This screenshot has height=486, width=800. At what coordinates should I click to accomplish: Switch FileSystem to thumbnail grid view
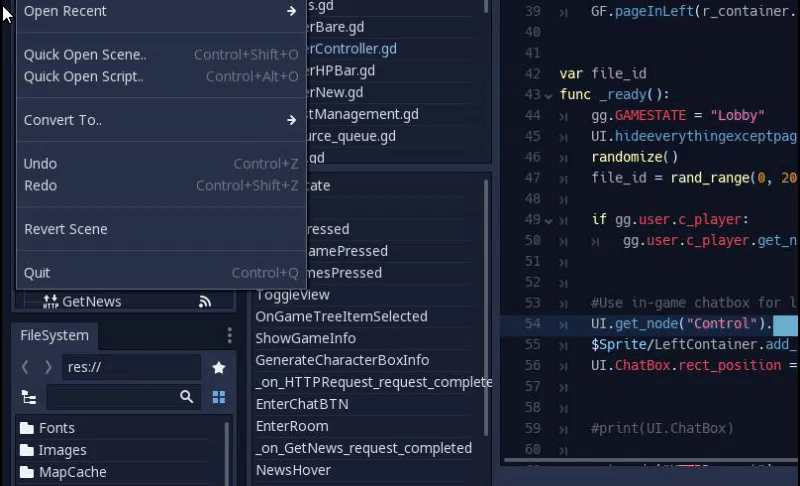click(219, 397)
